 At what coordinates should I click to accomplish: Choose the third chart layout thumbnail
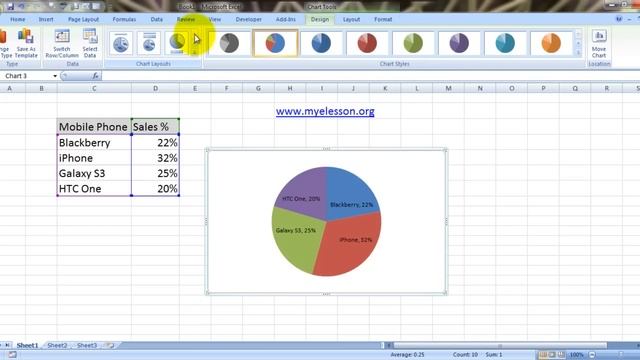177,43
